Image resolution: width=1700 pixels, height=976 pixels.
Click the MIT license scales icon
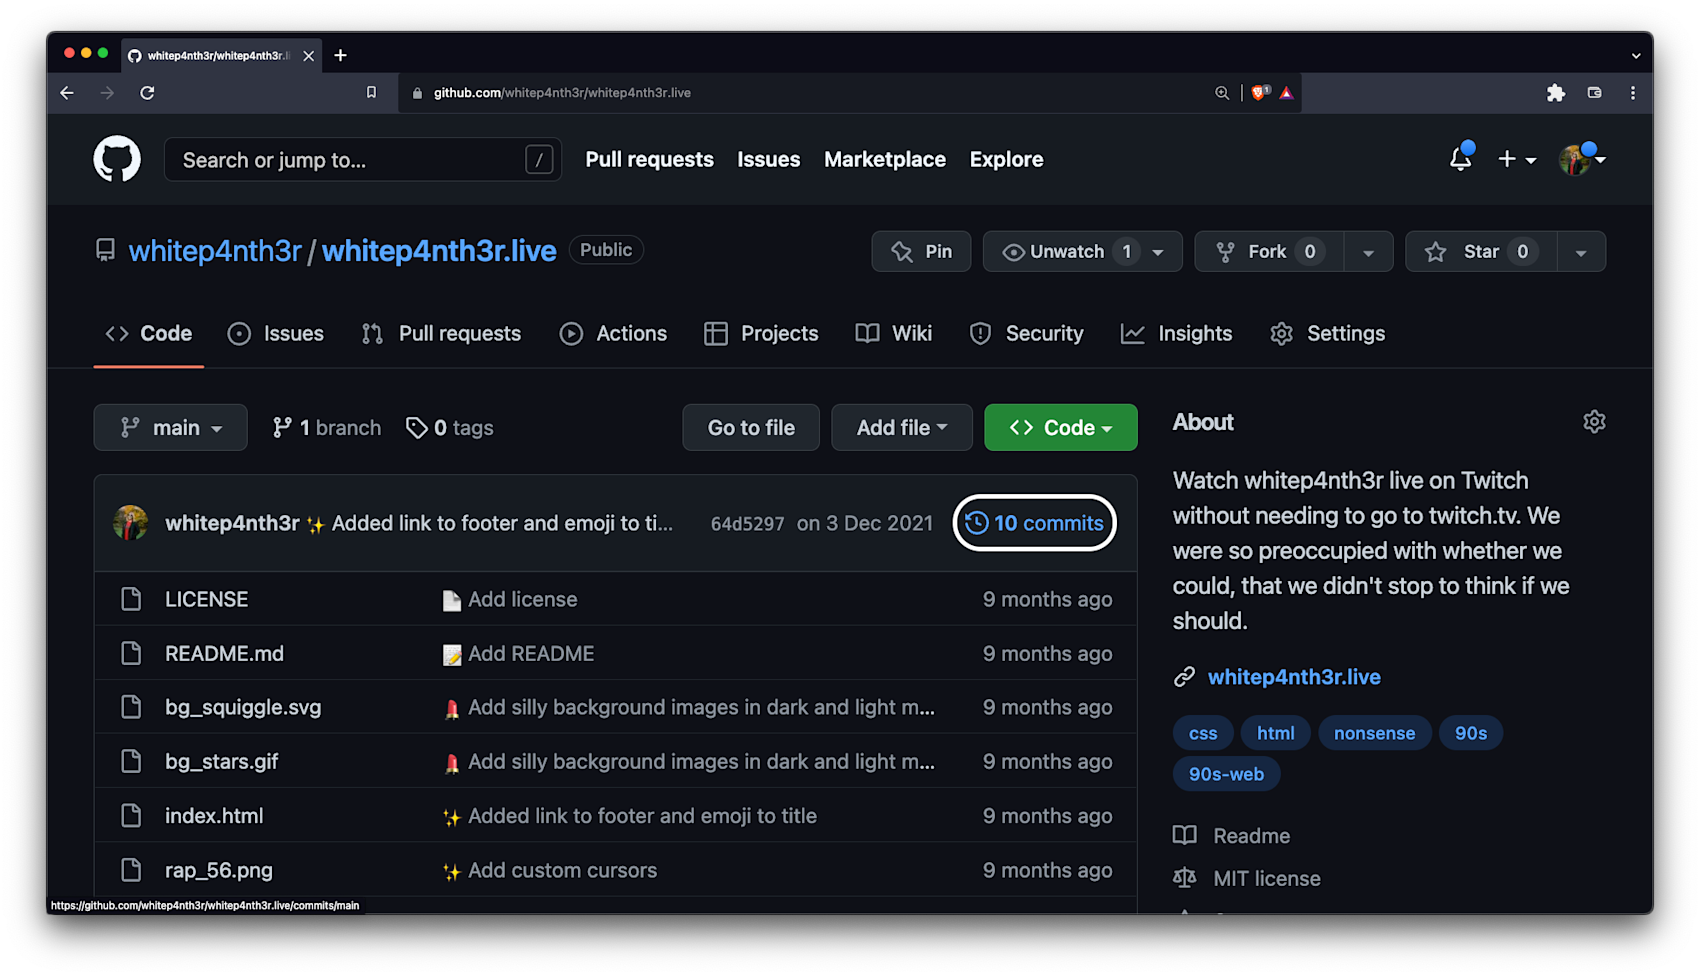(1185, 877)
